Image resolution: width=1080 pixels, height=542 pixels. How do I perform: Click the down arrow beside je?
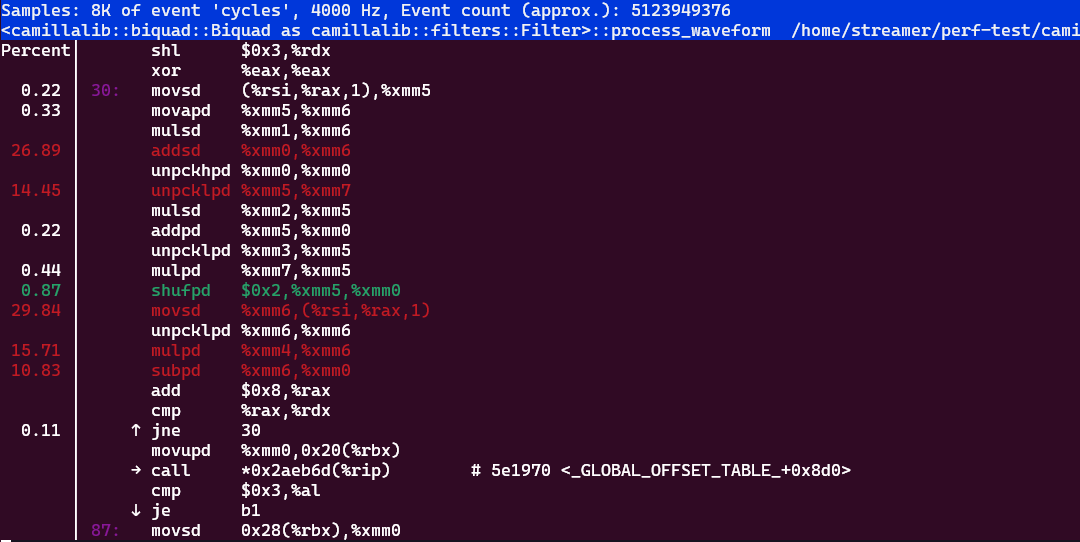click(x=136, y=510)
